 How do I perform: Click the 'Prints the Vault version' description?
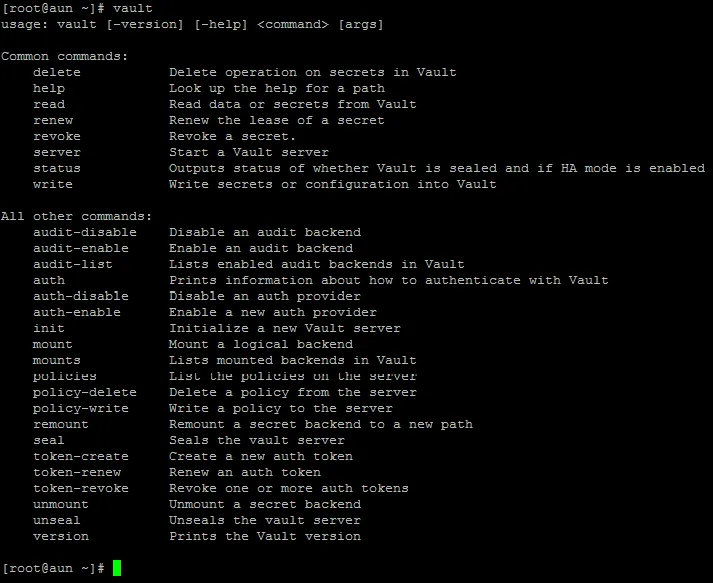(x=264, y=536)
